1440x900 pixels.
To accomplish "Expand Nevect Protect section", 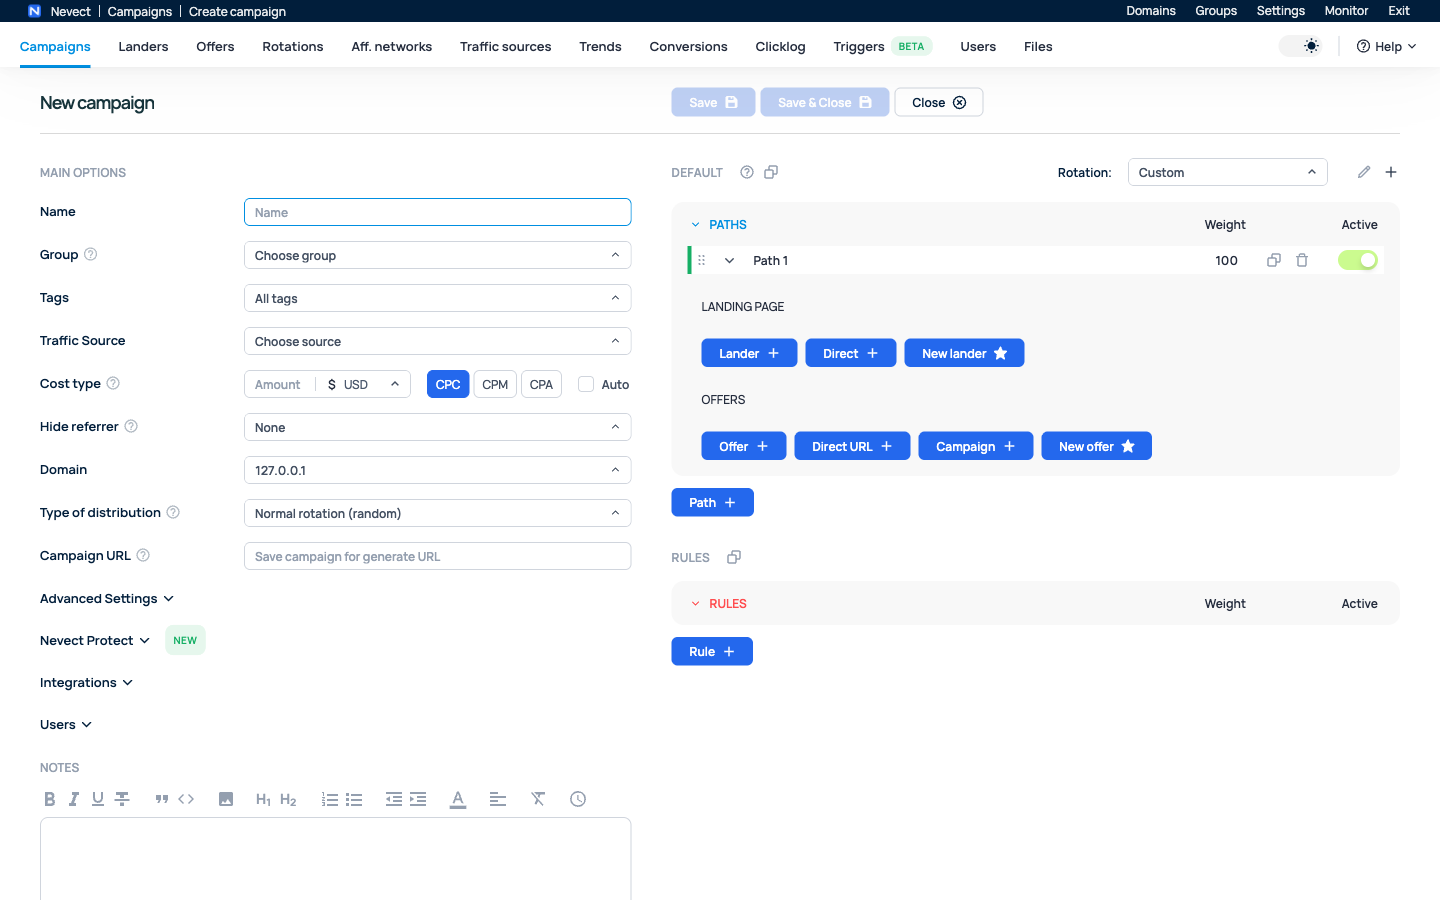I will pyautogui.click(x=95, y=640).
